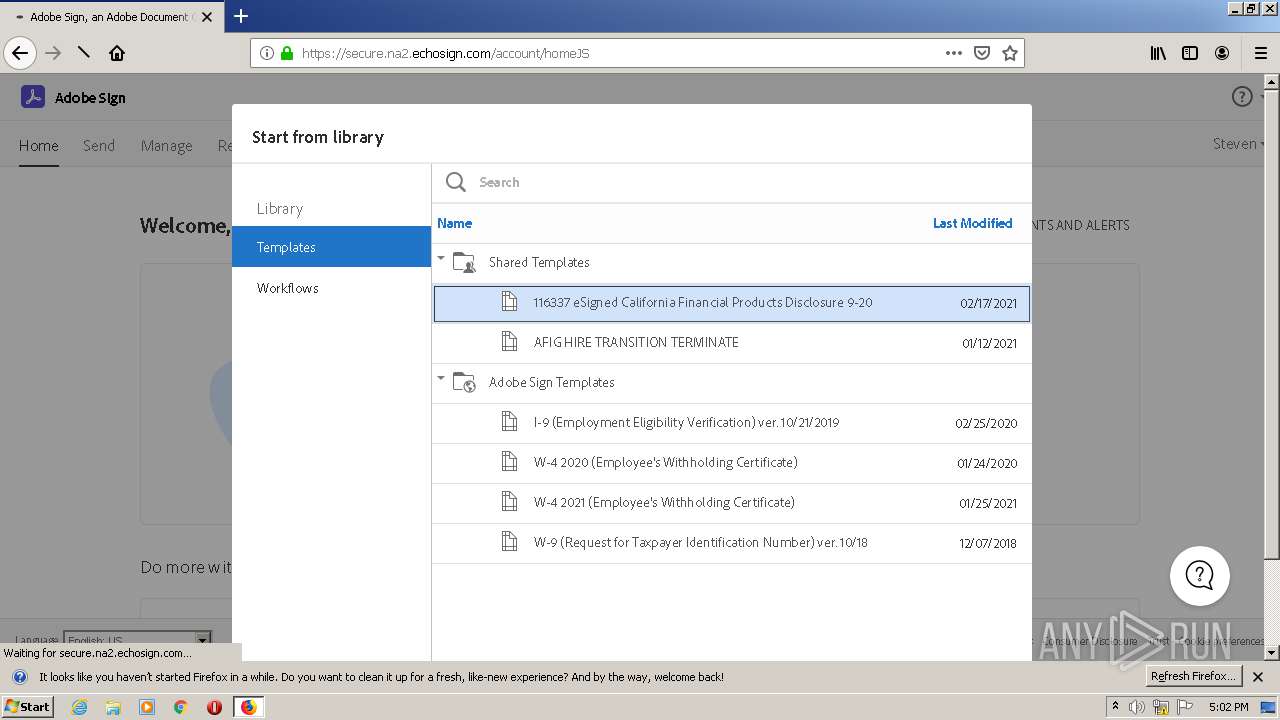Select the Workflows tab in dialog
This screenshot has height=720, width=1280.
point(331,288)
